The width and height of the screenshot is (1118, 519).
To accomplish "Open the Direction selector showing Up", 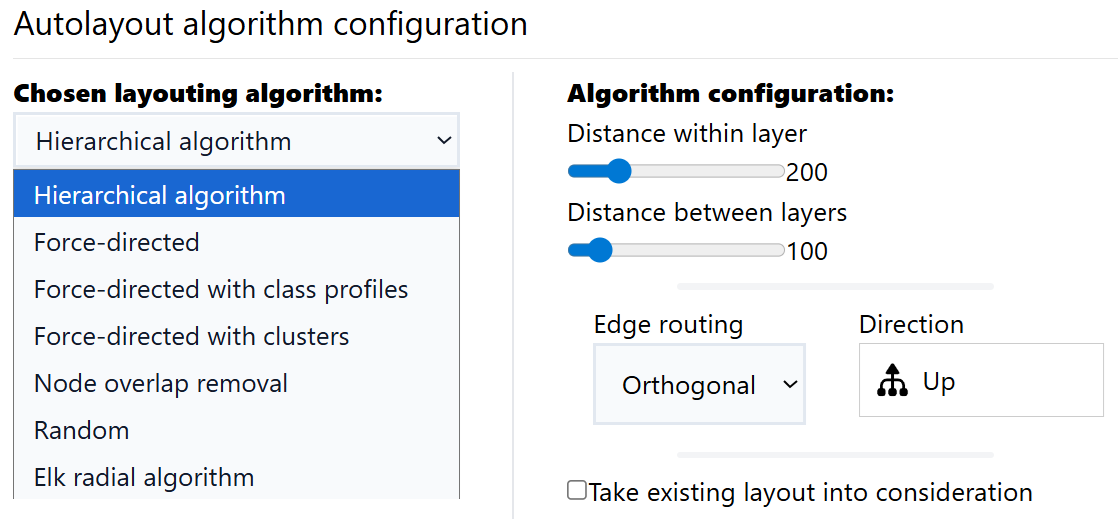I will pyautogui.click(x=980, y=380).
